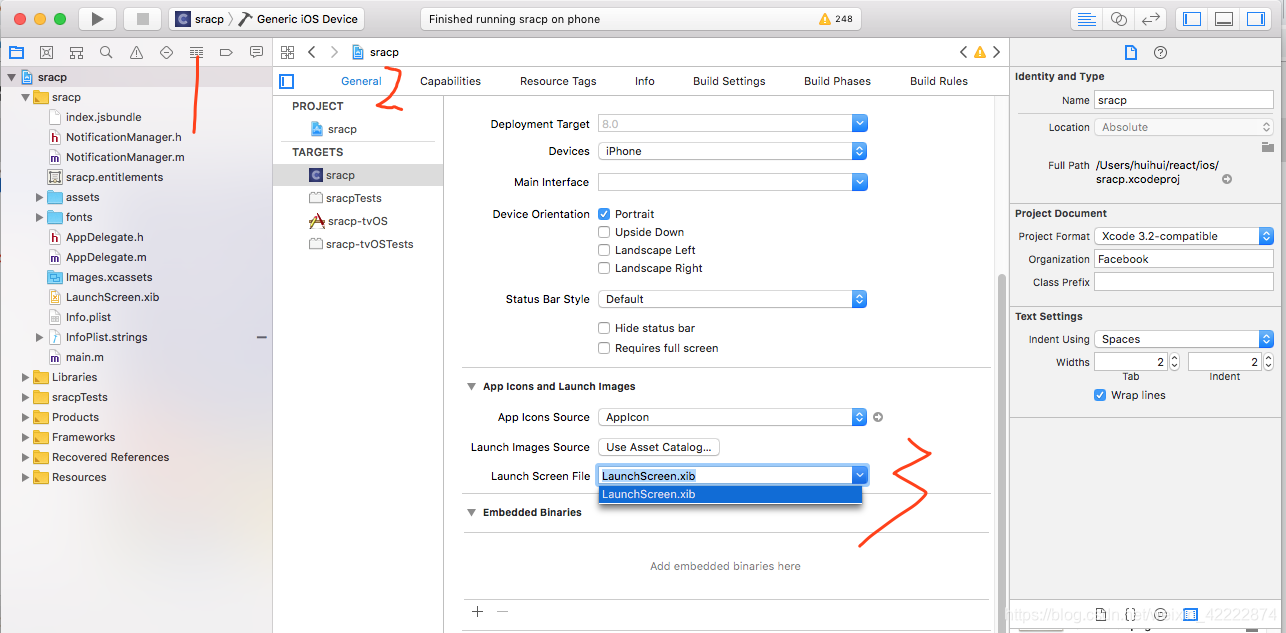Switch to the Build Rules tab
Viewport: 1286px width, 633px height.
coord(939,81)
